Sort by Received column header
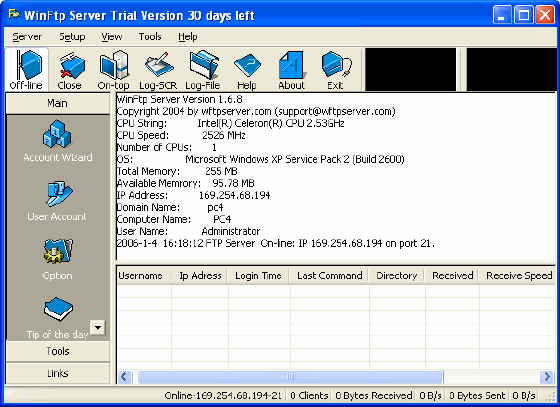 click(452, 276)
